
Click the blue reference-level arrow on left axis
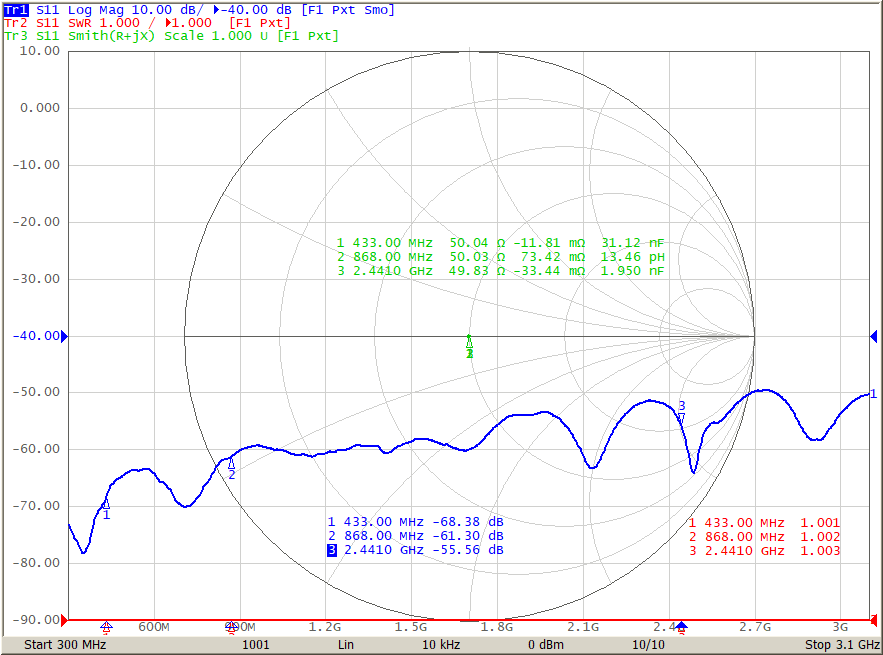pos(62,336)
